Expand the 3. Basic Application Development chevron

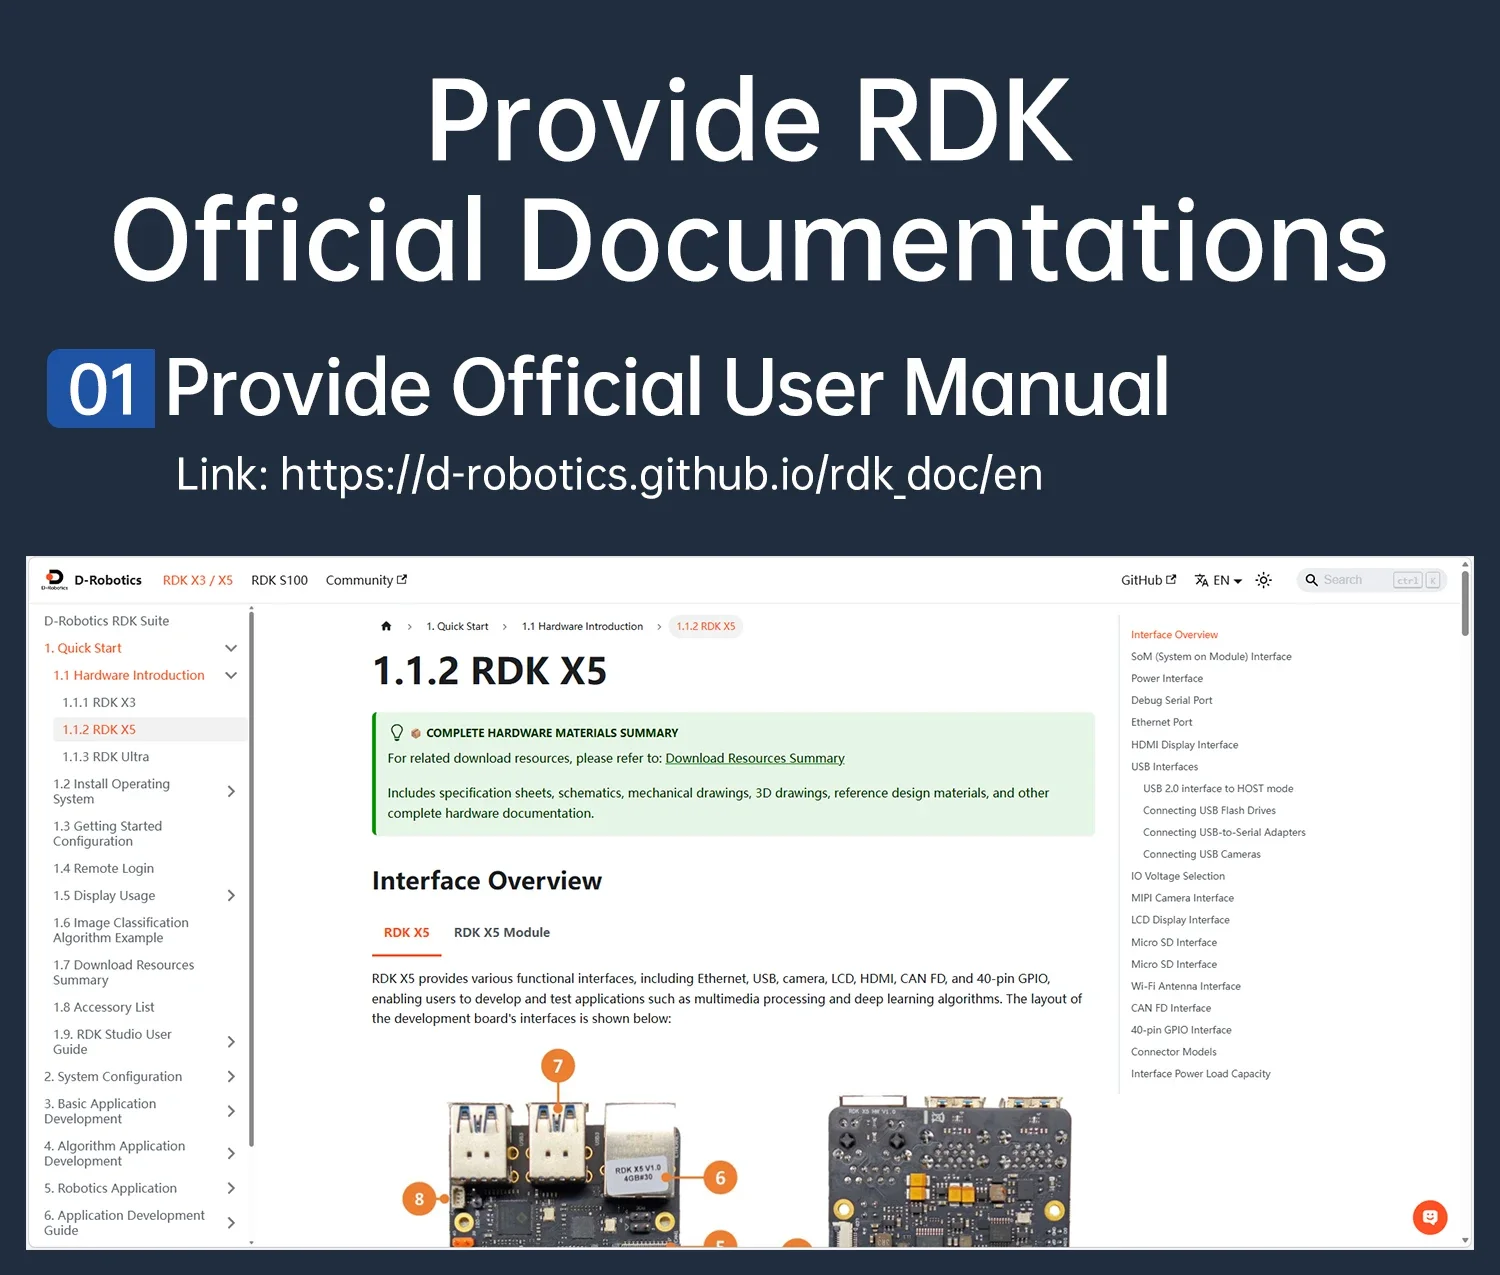tap(231, 1111)
